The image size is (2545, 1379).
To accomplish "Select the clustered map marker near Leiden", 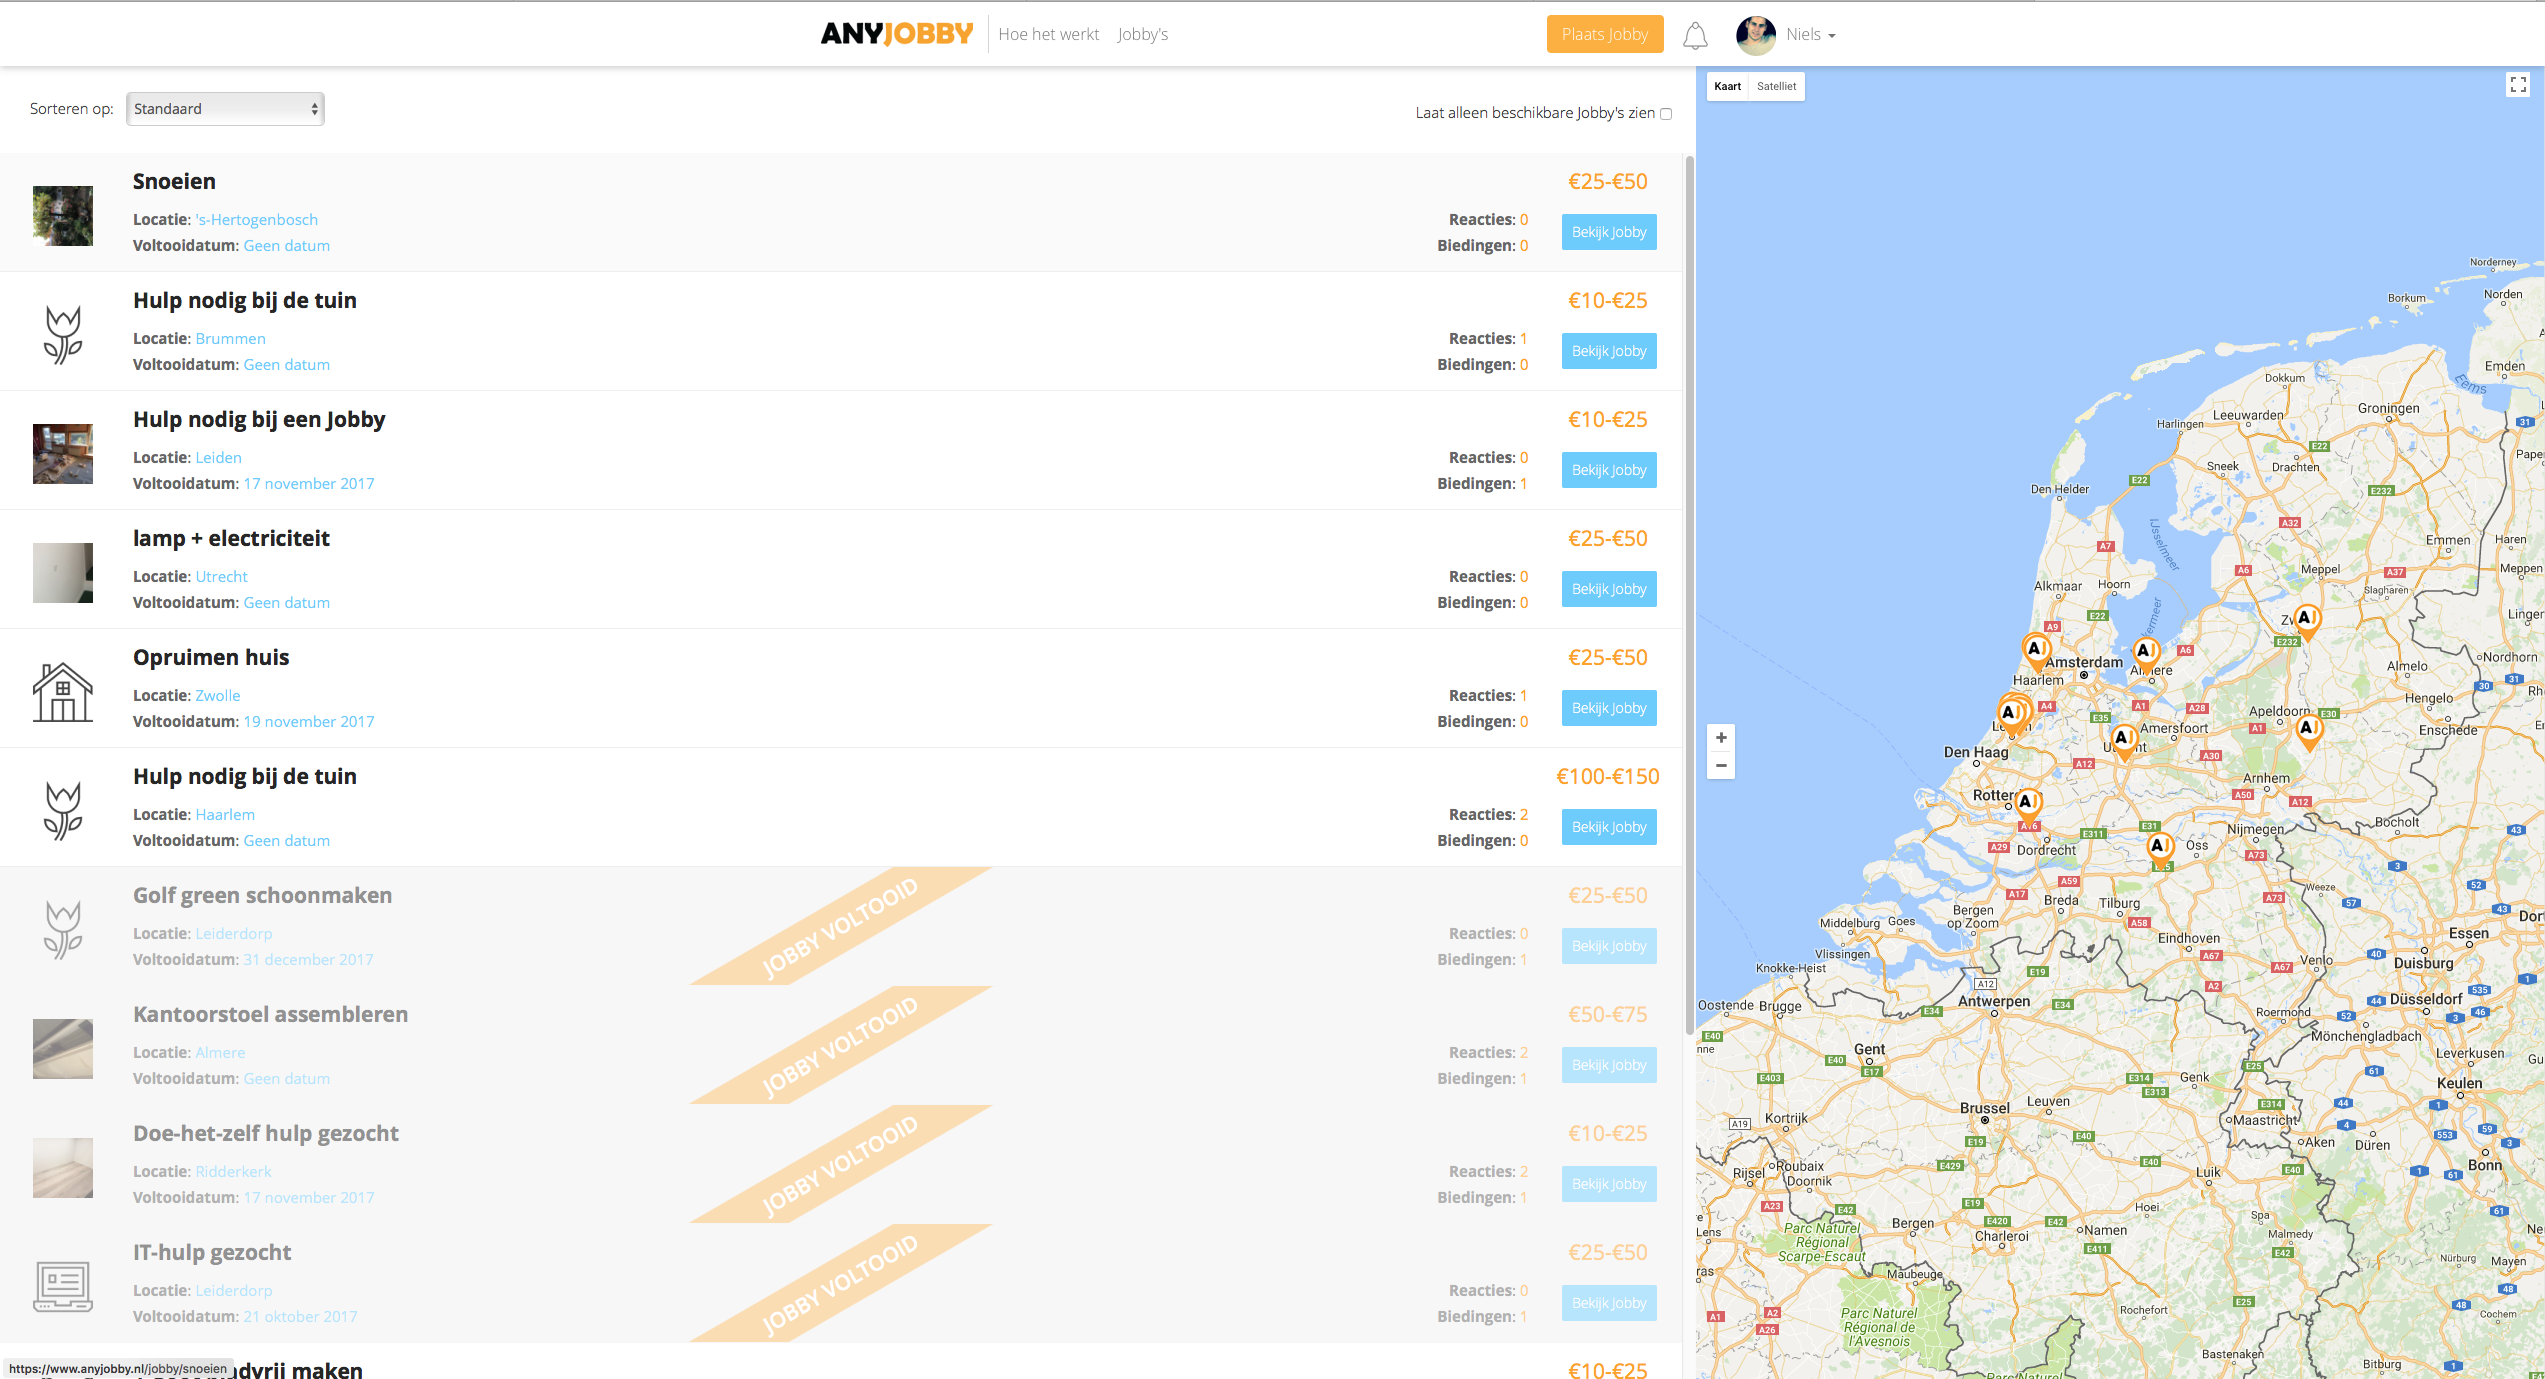I will point(2012,714).
